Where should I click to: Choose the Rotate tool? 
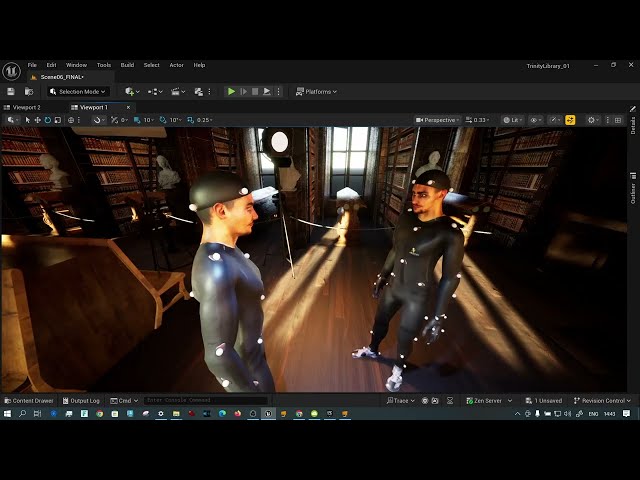coord(48,120)
